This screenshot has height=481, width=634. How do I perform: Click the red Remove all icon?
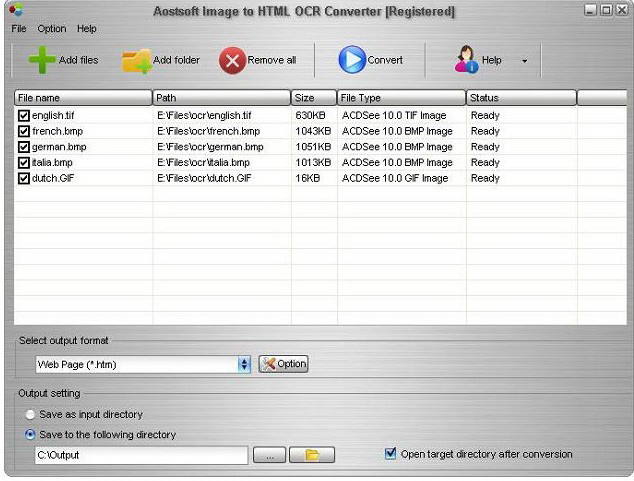(x=232, y=61)
